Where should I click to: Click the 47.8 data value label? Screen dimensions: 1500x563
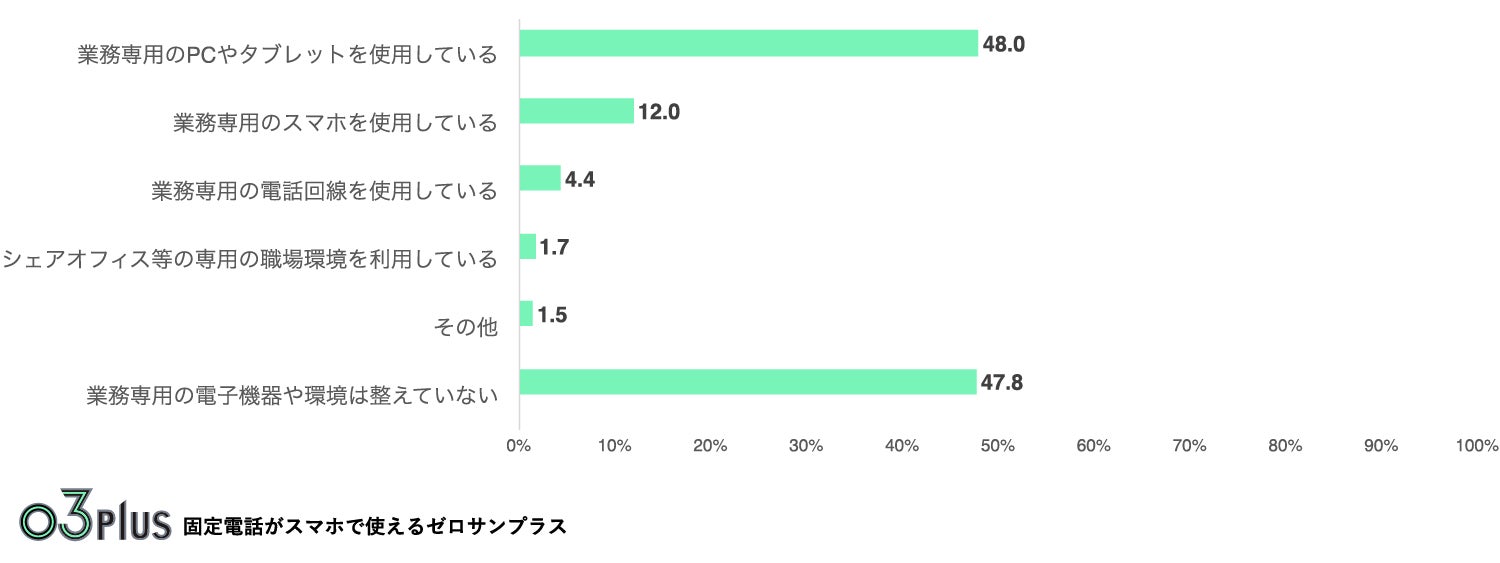coord(1001,383)
